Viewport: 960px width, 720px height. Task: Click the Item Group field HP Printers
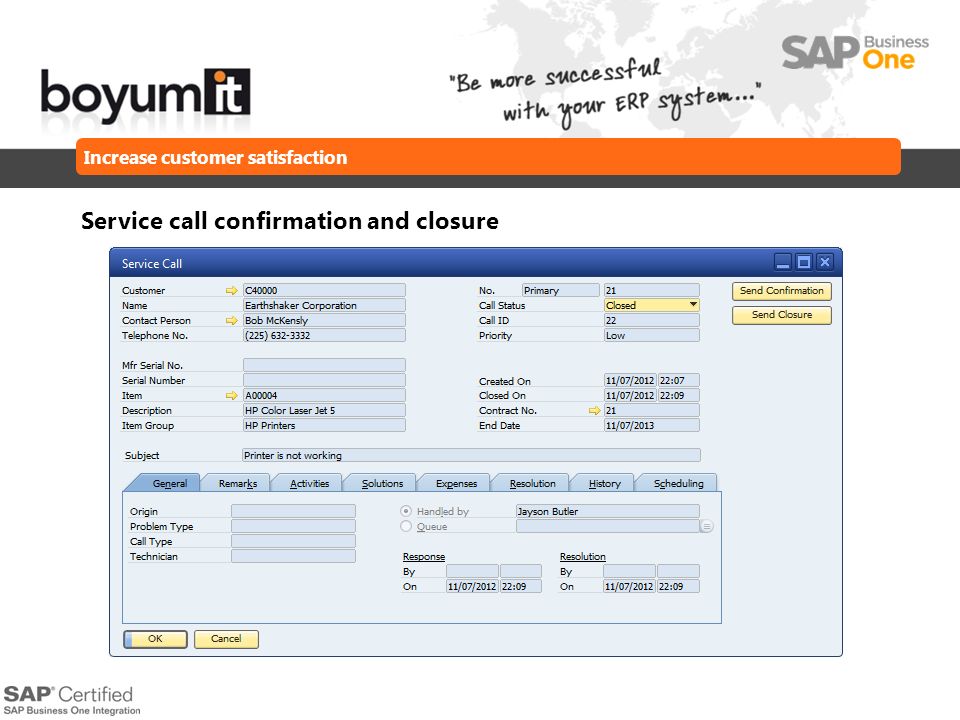pos(324,425)
